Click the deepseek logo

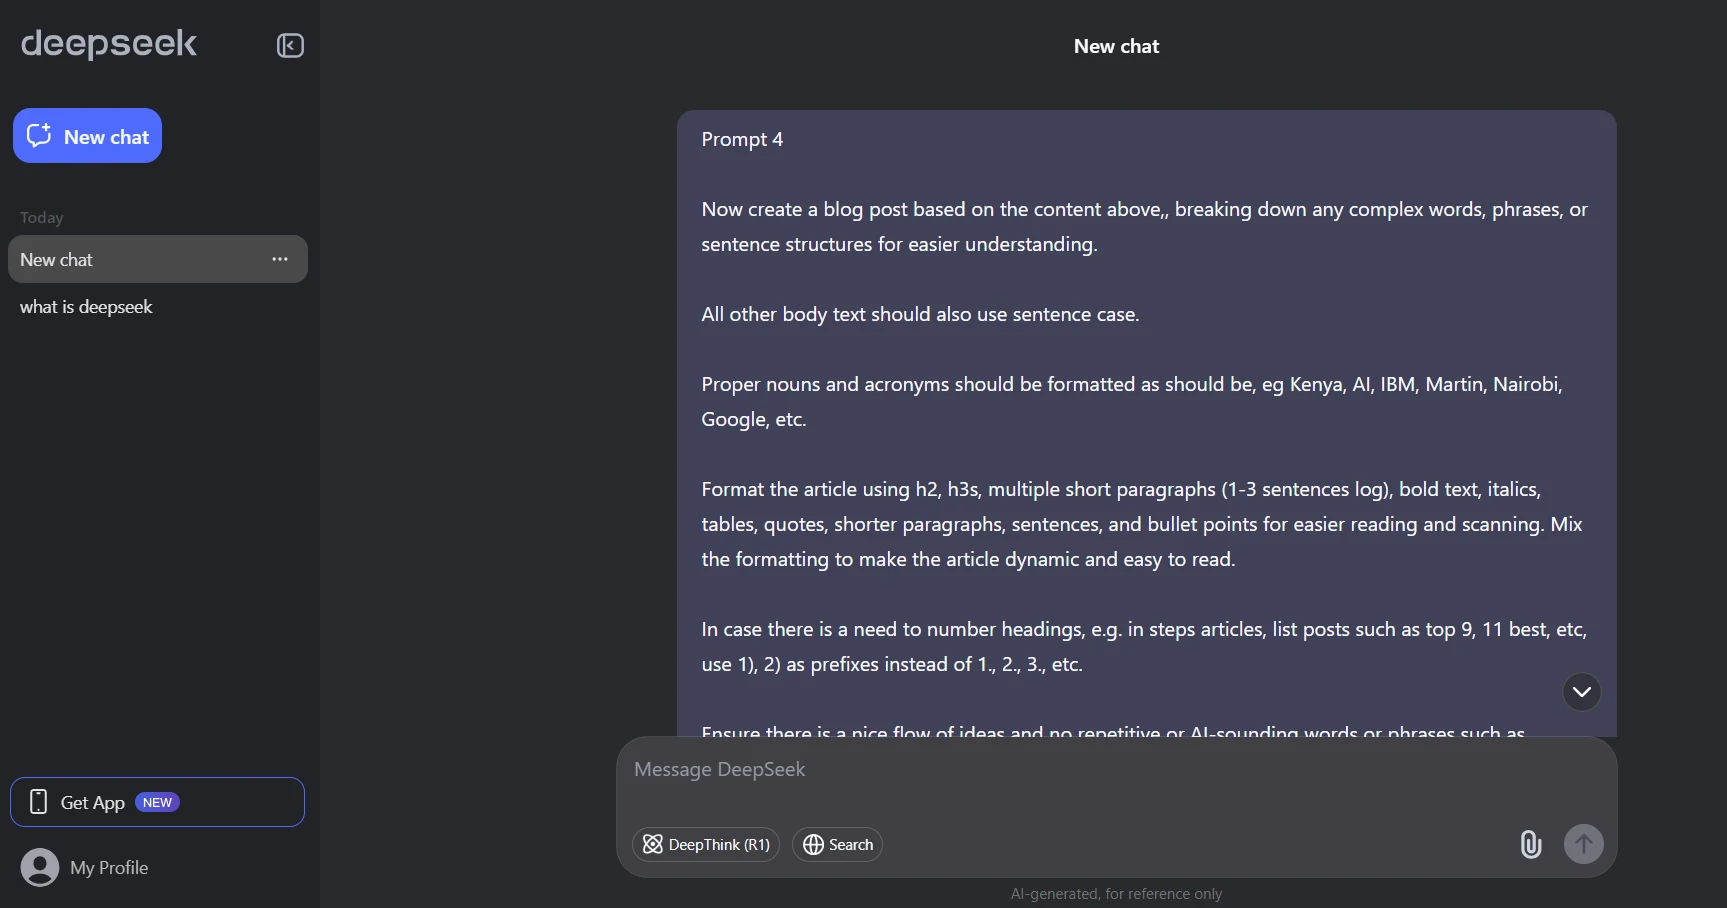109,44
